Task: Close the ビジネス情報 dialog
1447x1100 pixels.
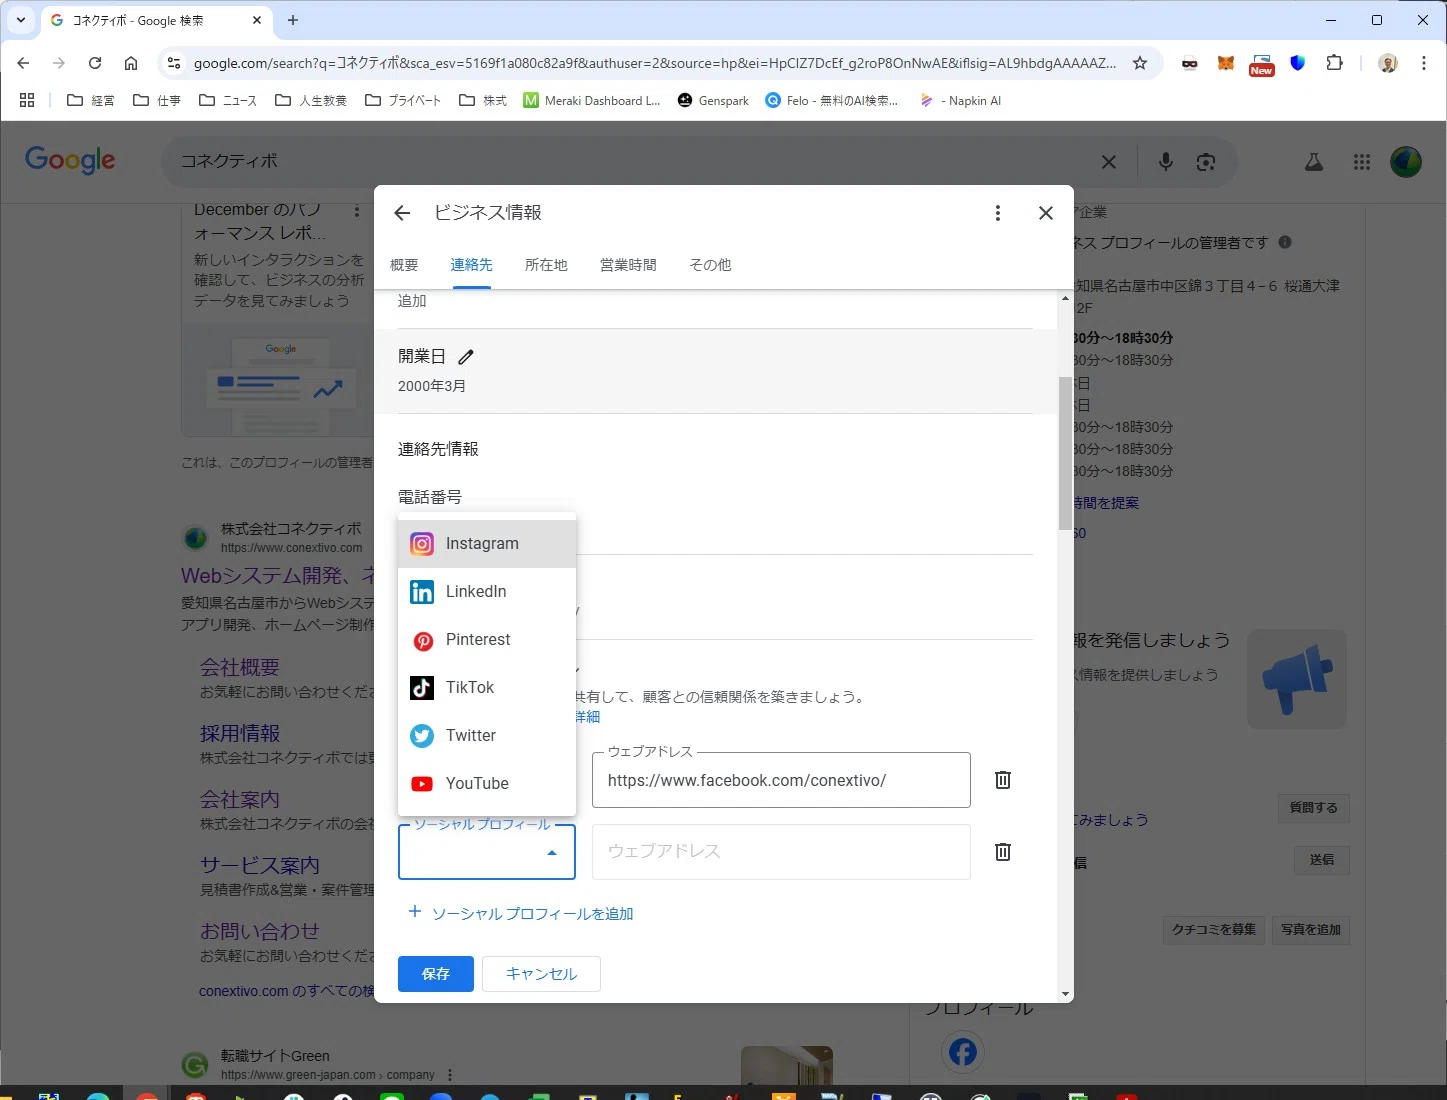Action: 1046,213
